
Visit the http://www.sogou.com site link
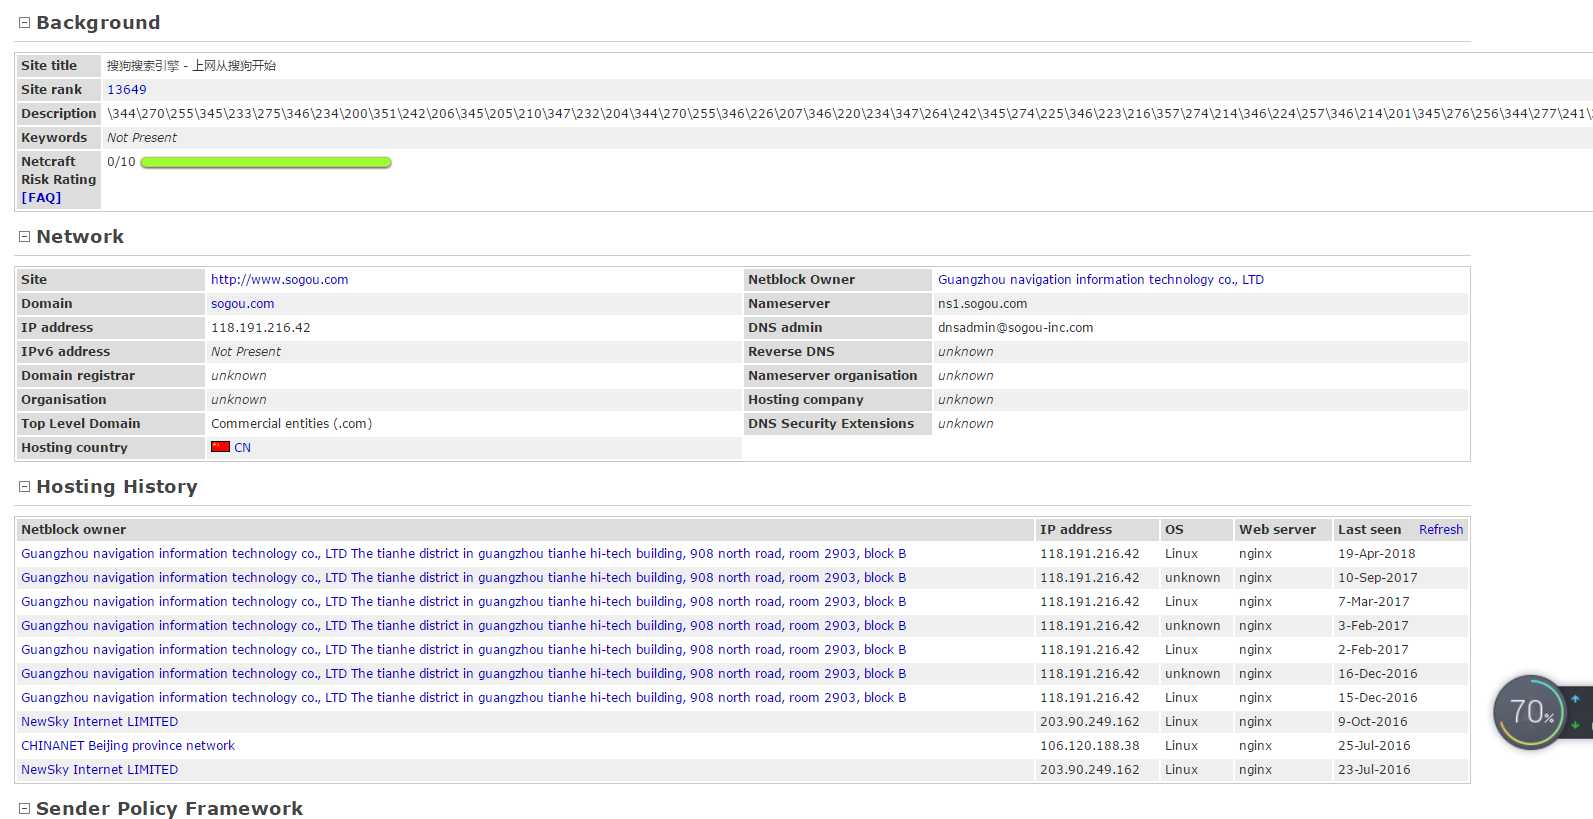[x=280, y=279]
